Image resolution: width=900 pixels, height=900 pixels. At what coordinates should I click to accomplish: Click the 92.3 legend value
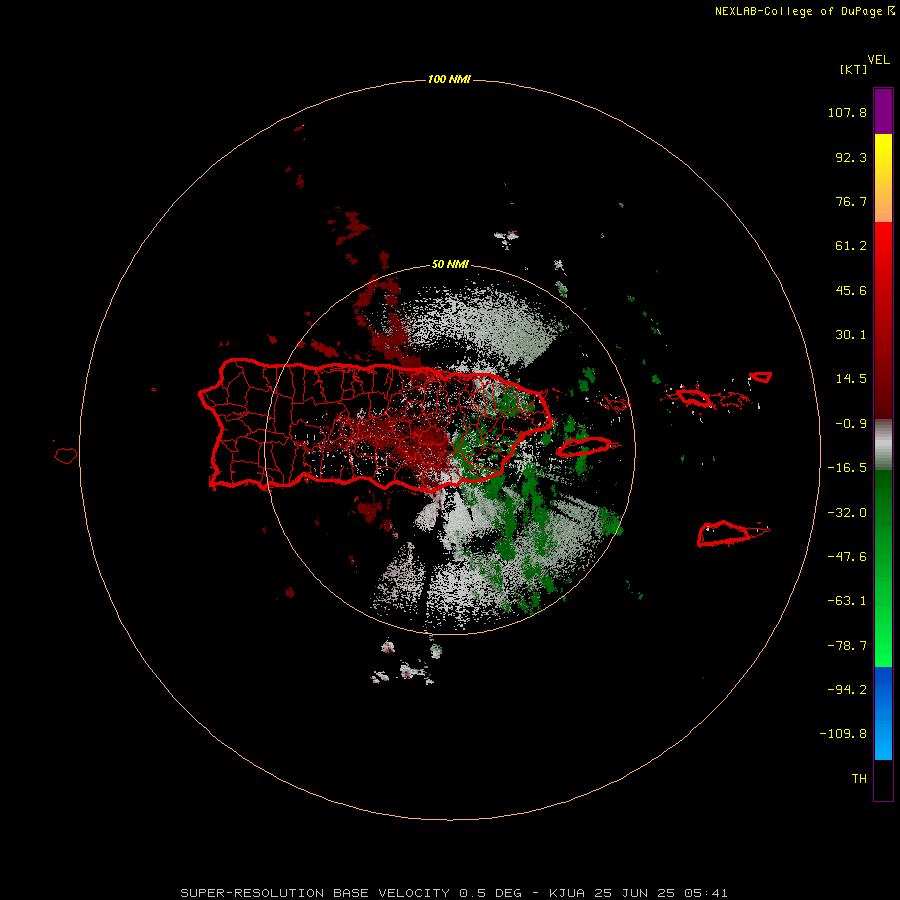pyautogui.click(x=851, y=157)
